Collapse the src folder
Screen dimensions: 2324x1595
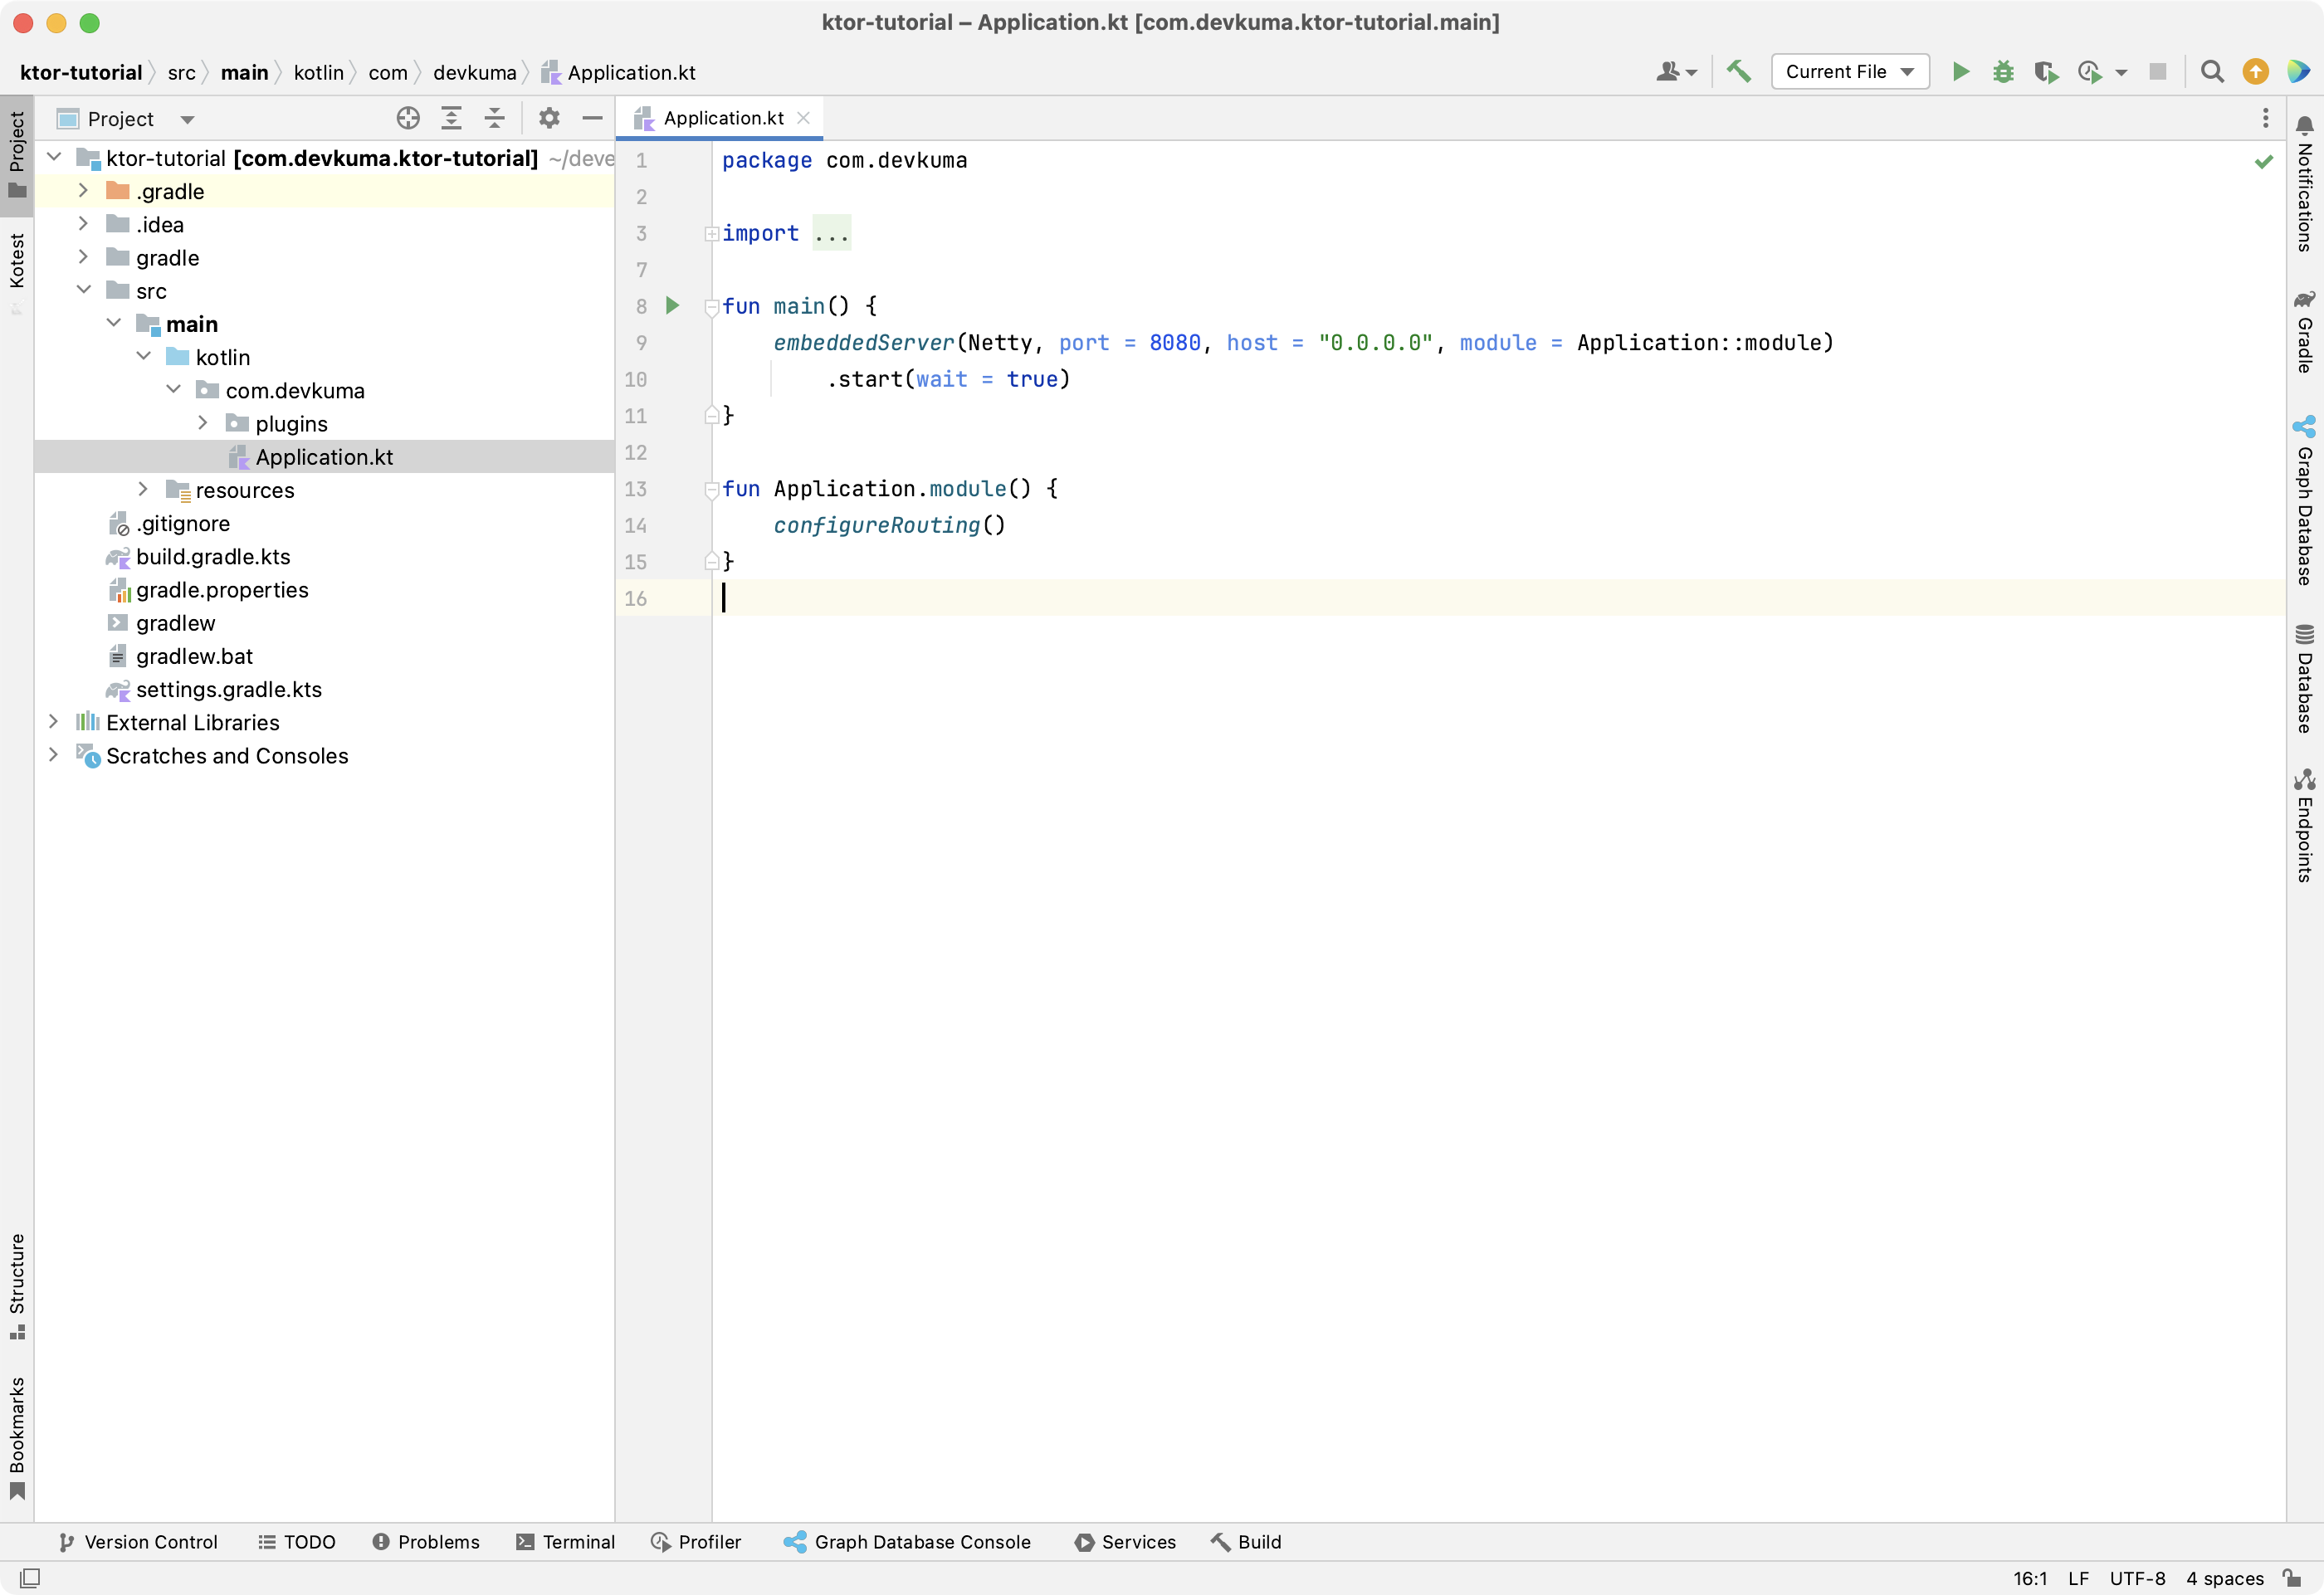[x=84, y=290]
